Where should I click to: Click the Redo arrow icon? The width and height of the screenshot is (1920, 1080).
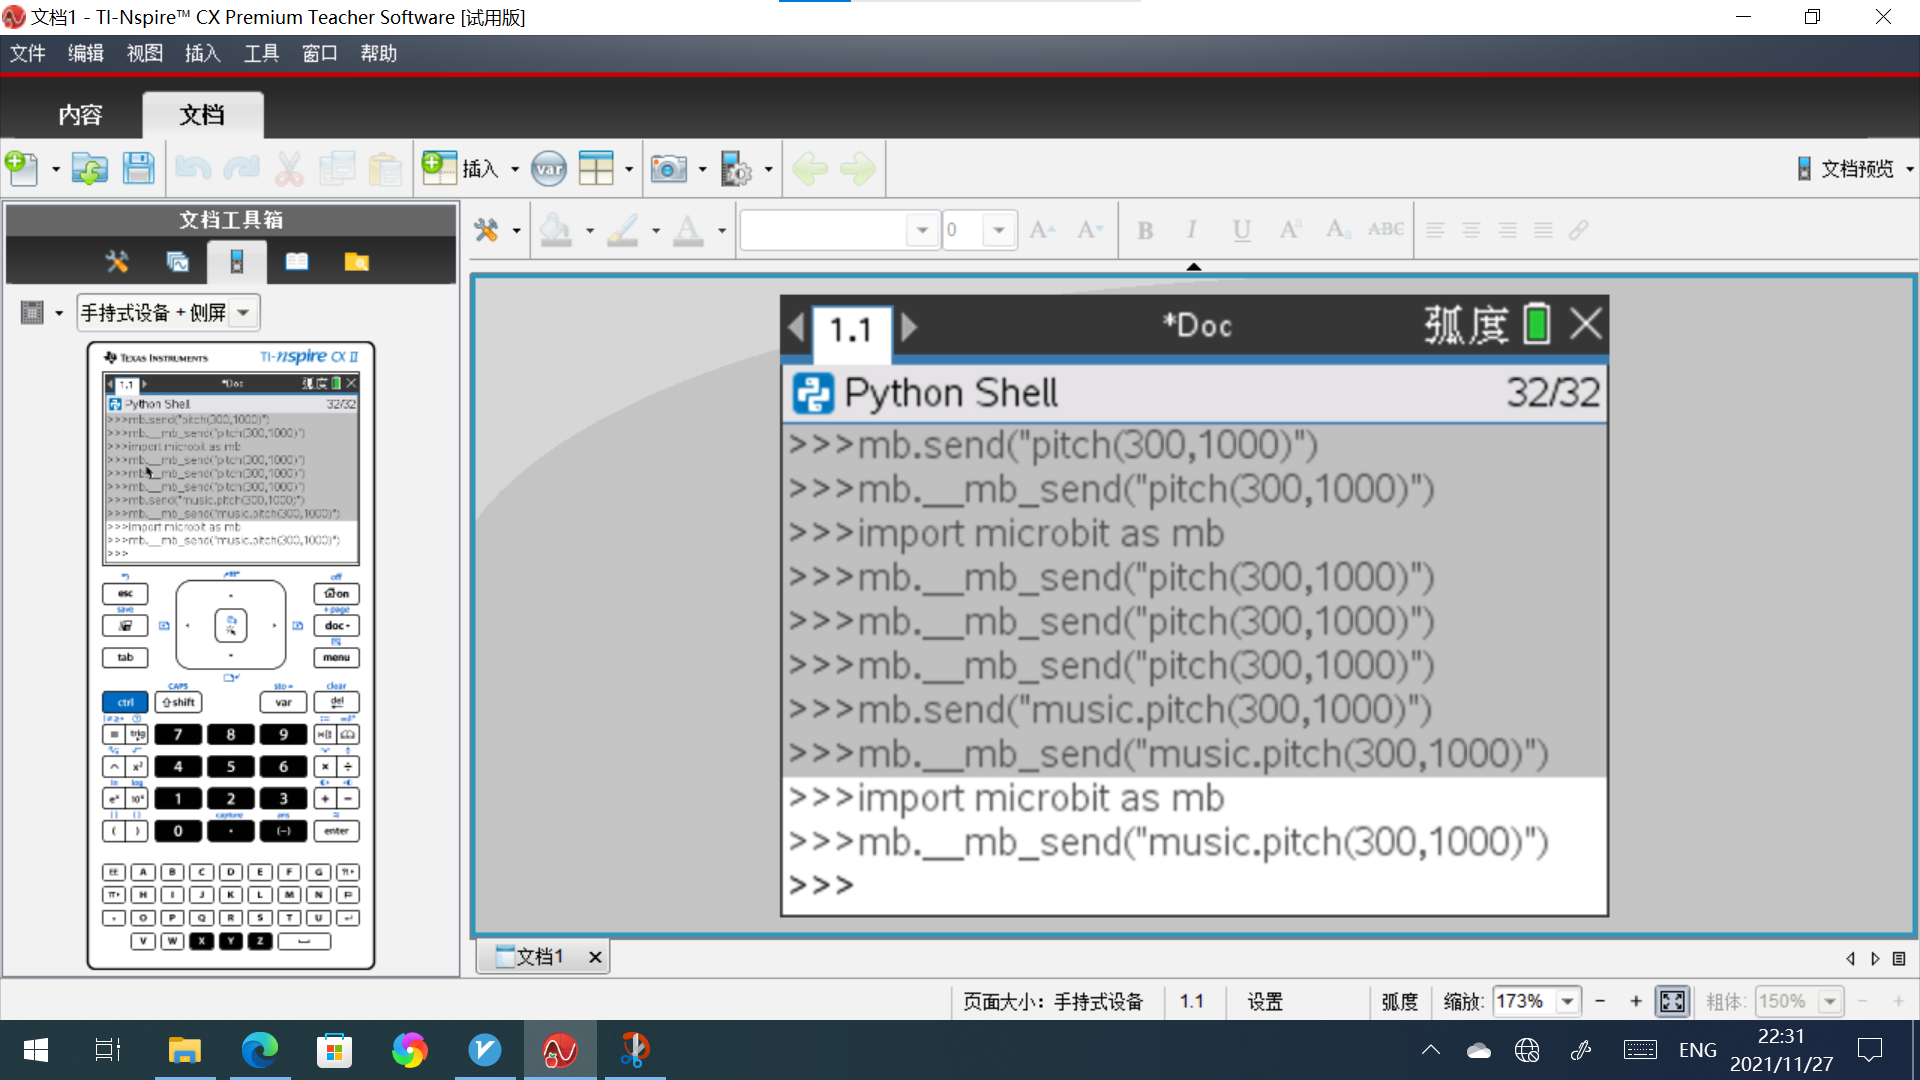click(x=241, y=169)
